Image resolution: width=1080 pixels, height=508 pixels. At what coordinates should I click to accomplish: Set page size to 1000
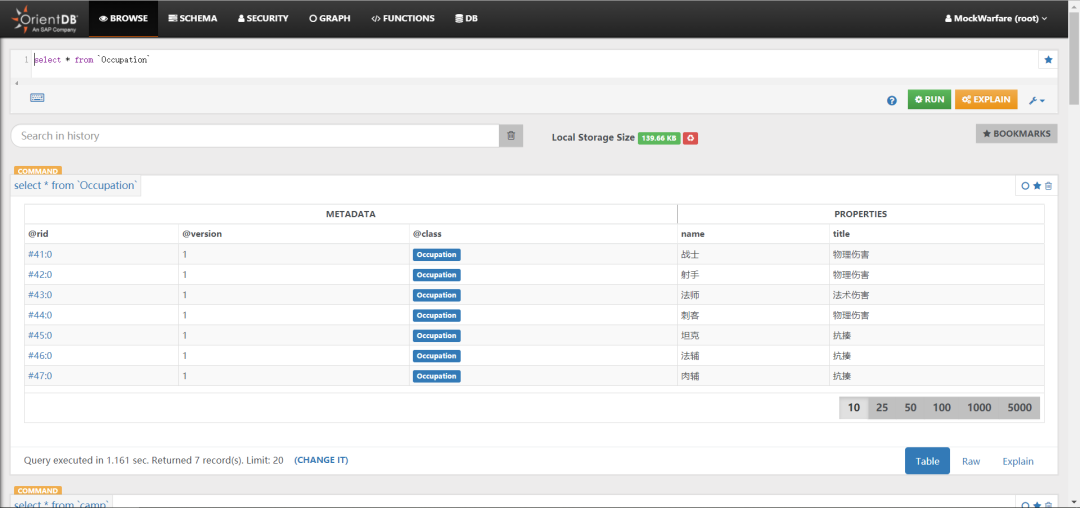979,408
